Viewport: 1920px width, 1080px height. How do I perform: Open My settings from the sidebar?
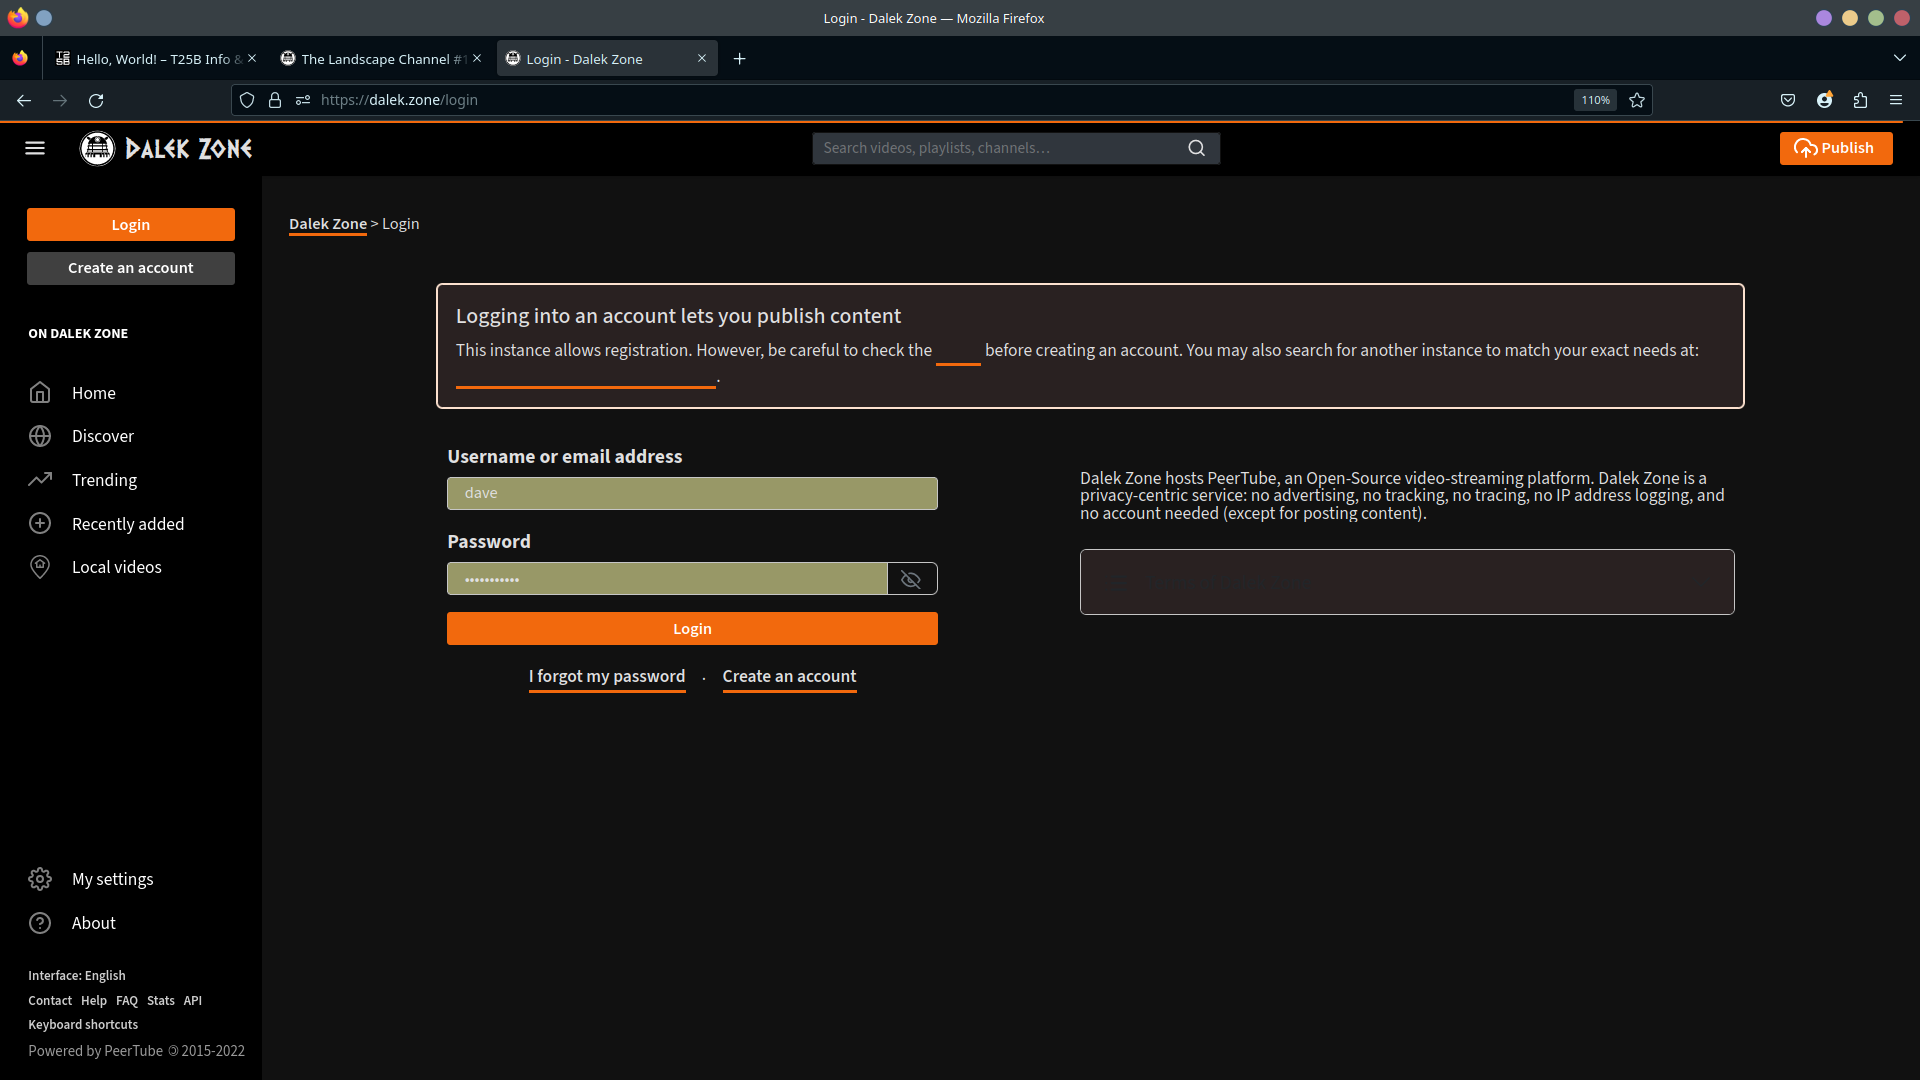[x=112, y=879]
